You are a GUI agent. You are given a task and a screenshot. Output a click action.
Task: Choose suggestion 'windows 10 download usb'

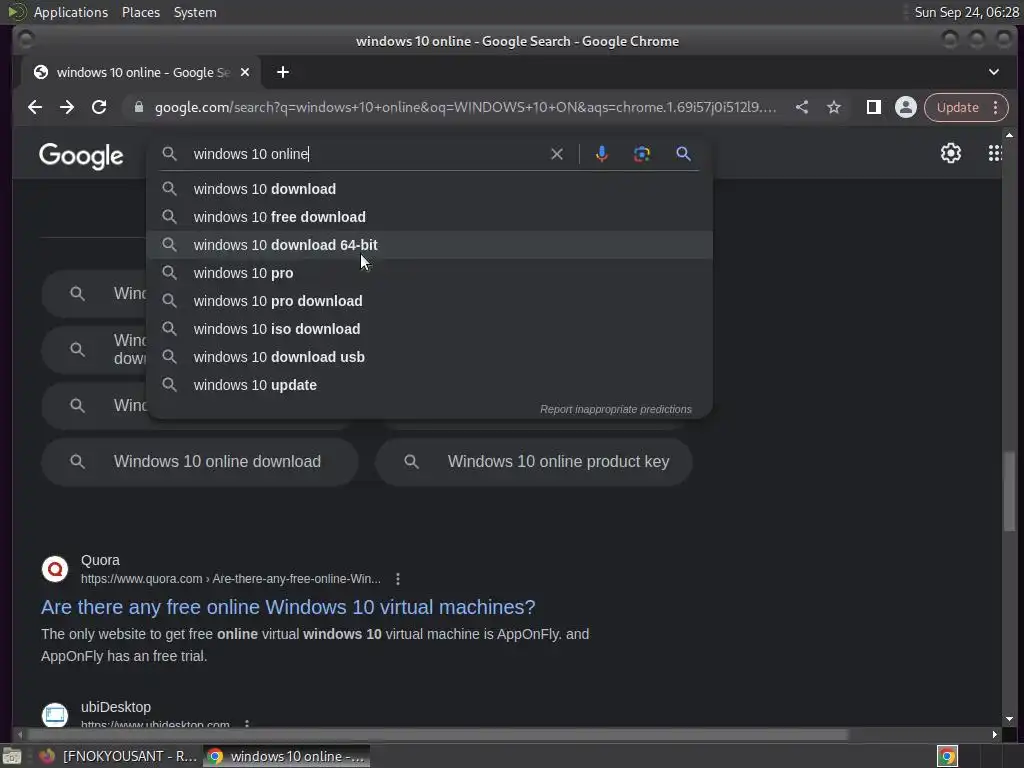point(430,357)
